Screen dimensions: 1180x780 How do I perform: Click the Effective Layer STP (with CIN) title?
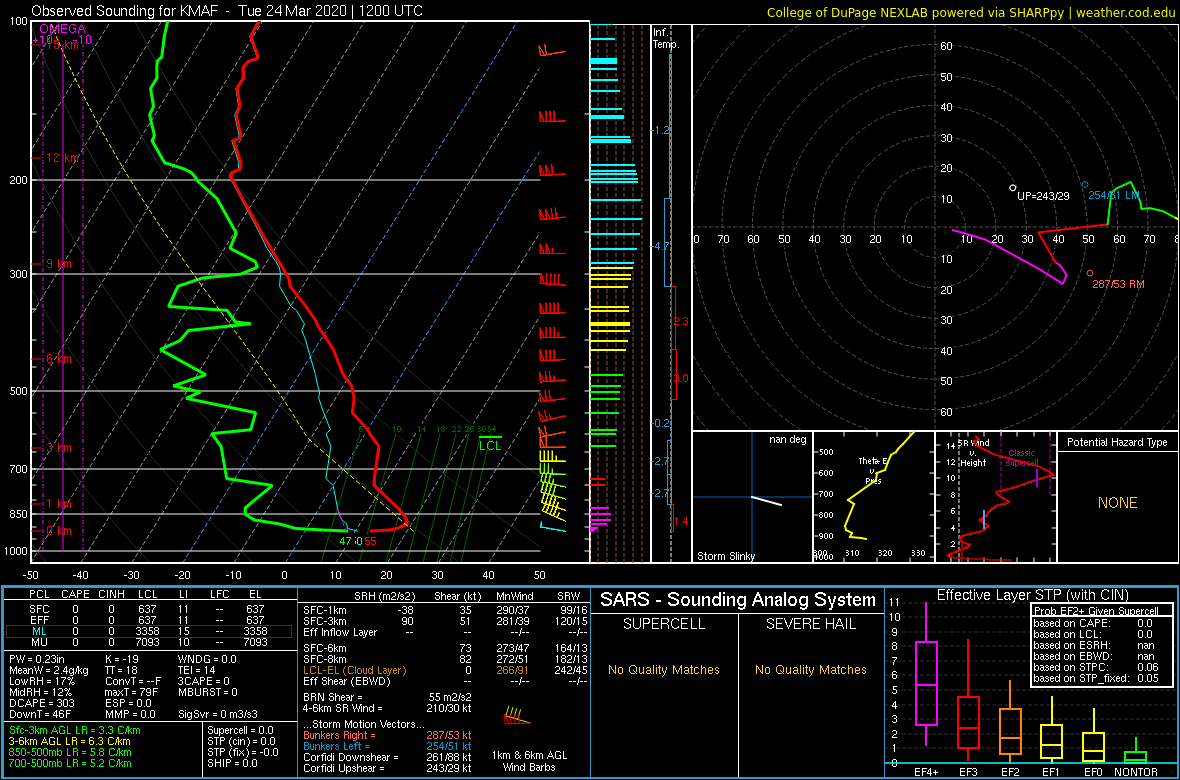point(1032,595)
